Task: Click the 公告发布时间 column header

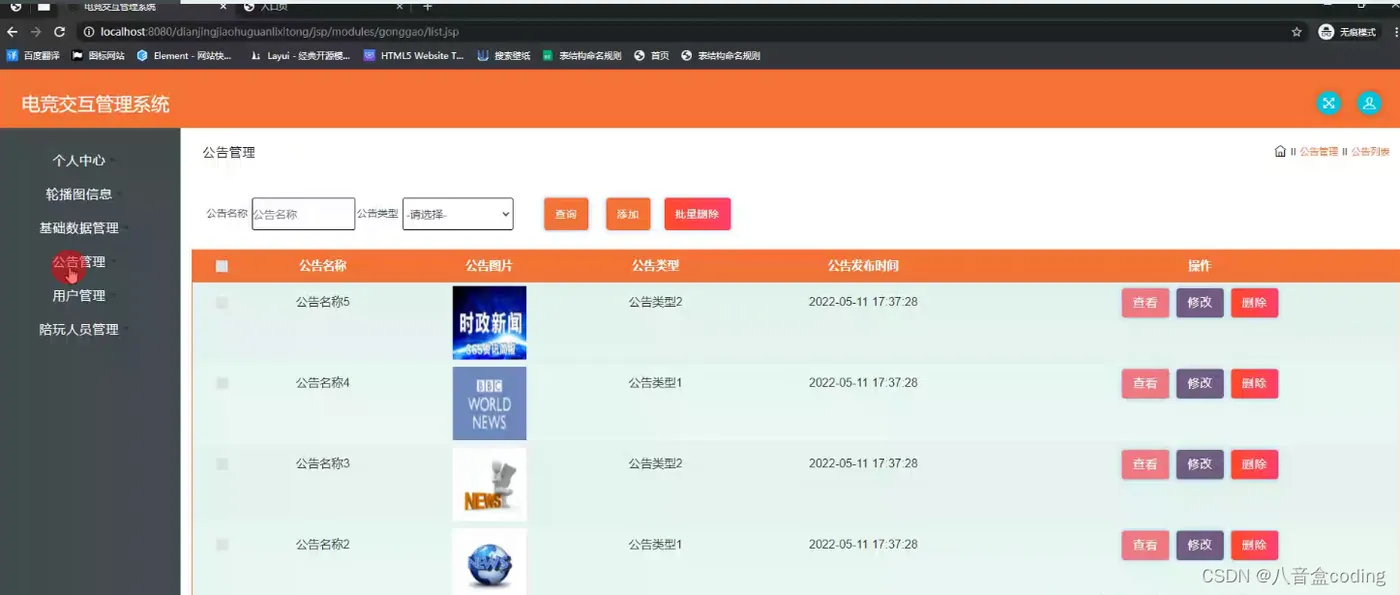Action: 863,266
